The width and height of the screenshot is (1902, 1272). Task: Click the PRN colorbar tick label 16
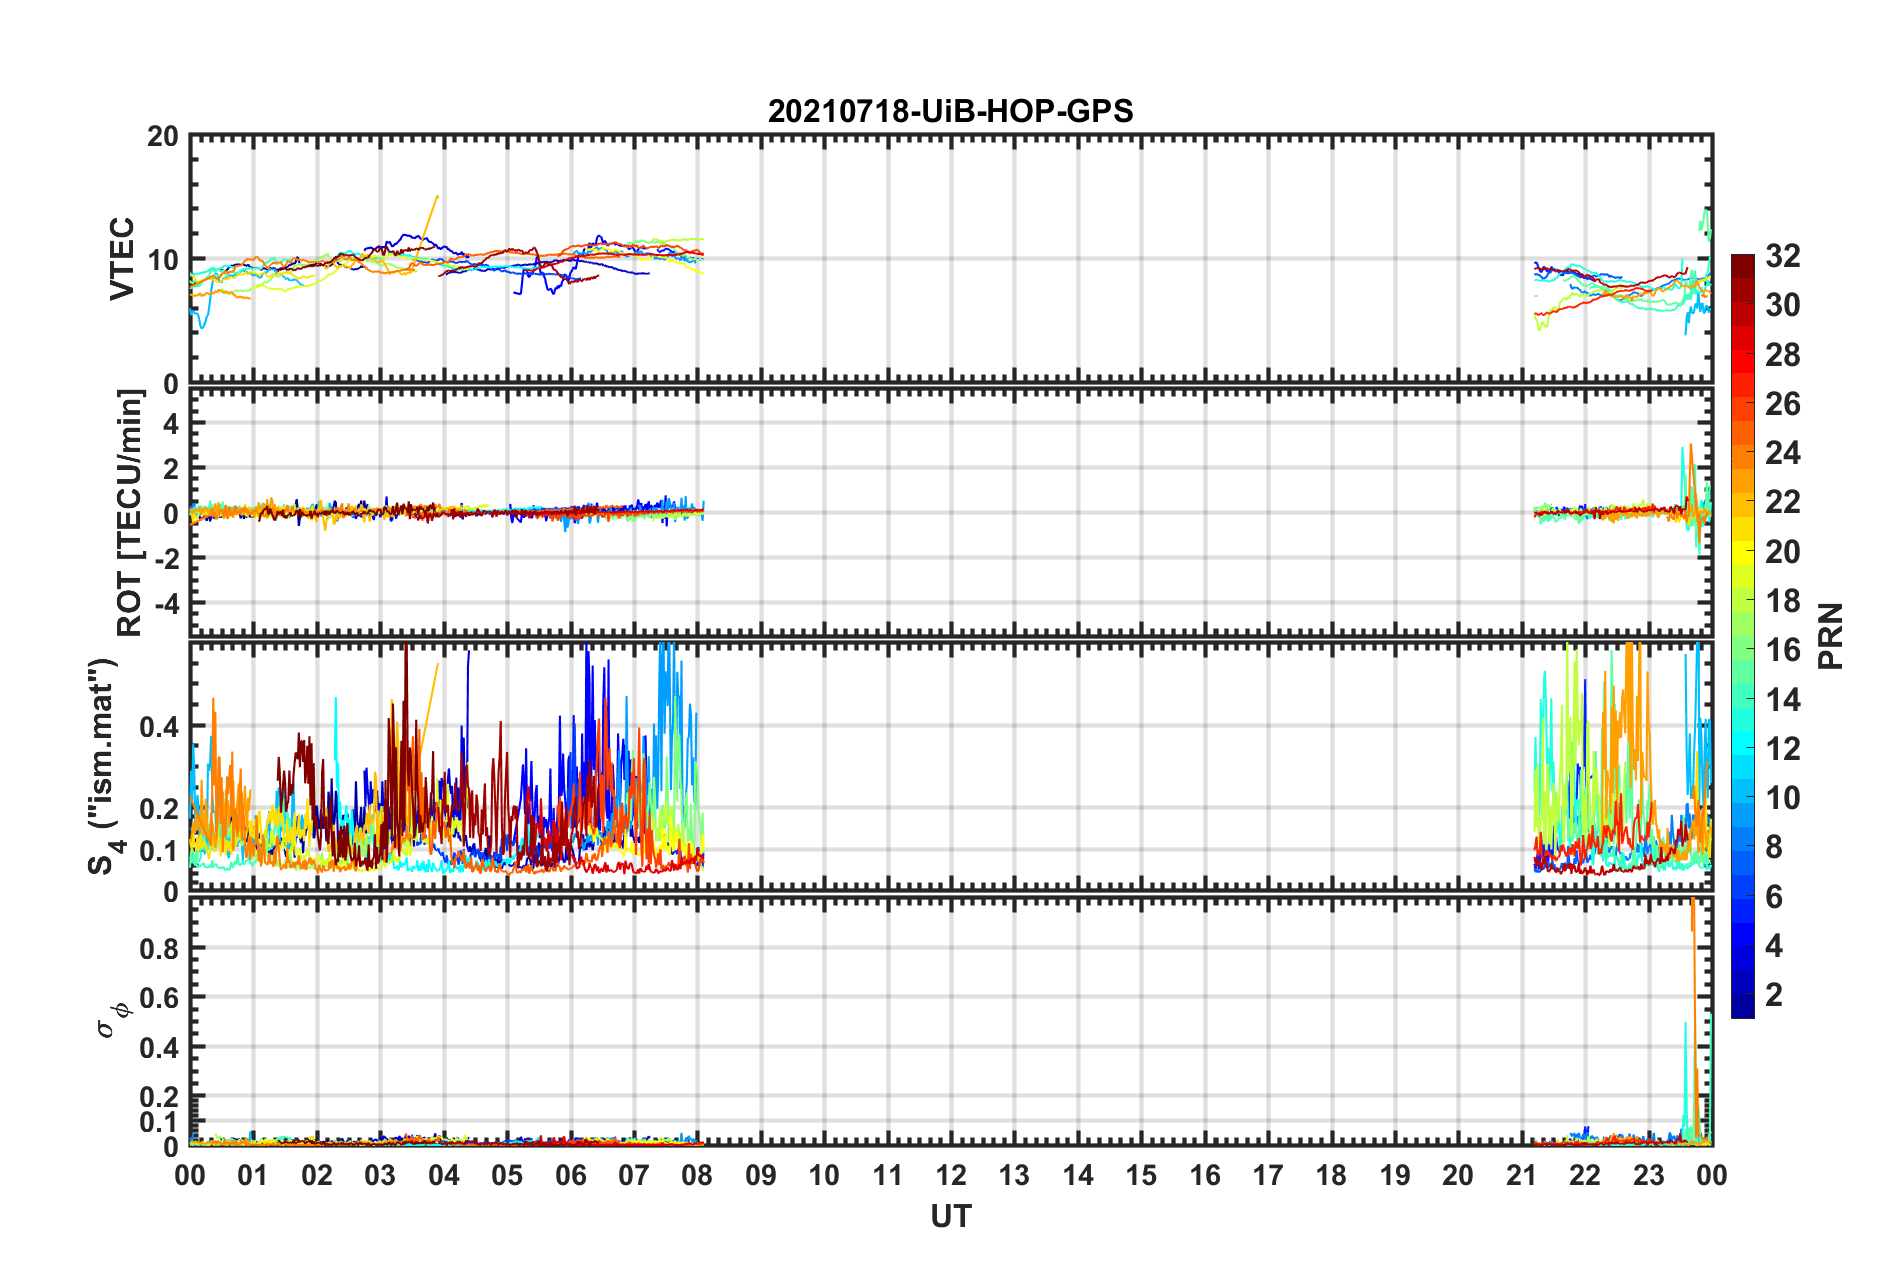point(1782,650)
